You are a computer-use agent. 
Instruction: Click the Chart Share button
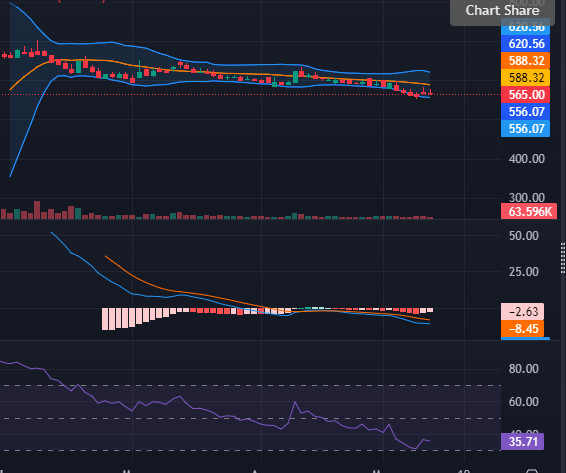pyautogui.click(x=502, y=11)
